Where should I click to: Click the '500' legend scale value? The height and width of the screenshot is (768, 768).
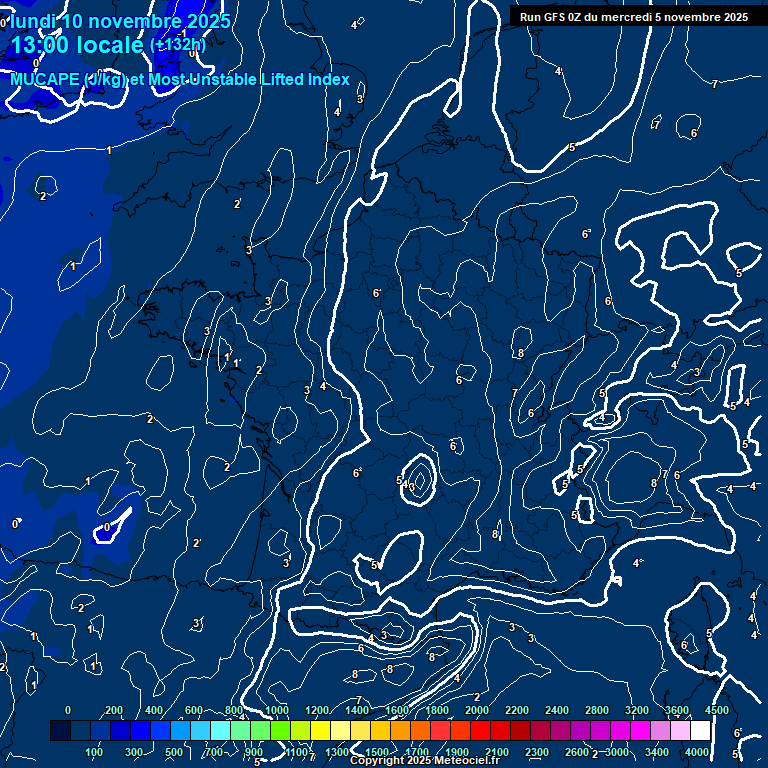(174, 752)
